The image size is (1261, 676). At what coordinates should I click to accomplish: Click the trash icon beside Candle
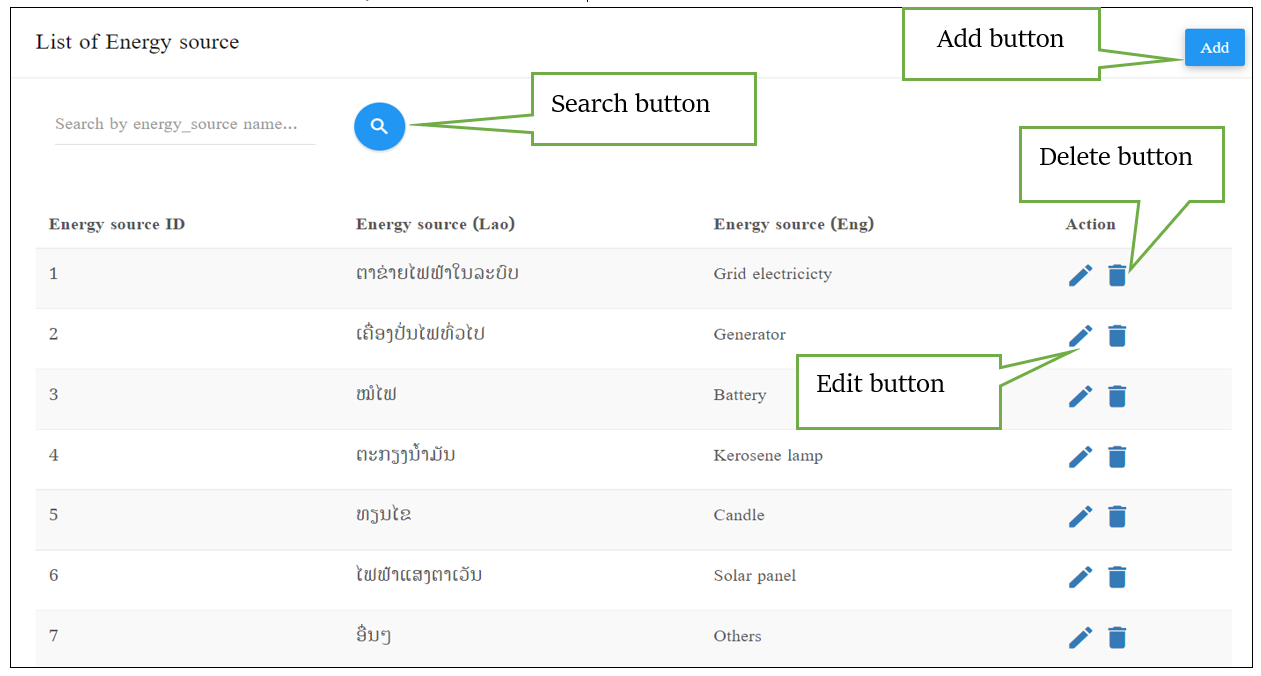(1117, 517)
